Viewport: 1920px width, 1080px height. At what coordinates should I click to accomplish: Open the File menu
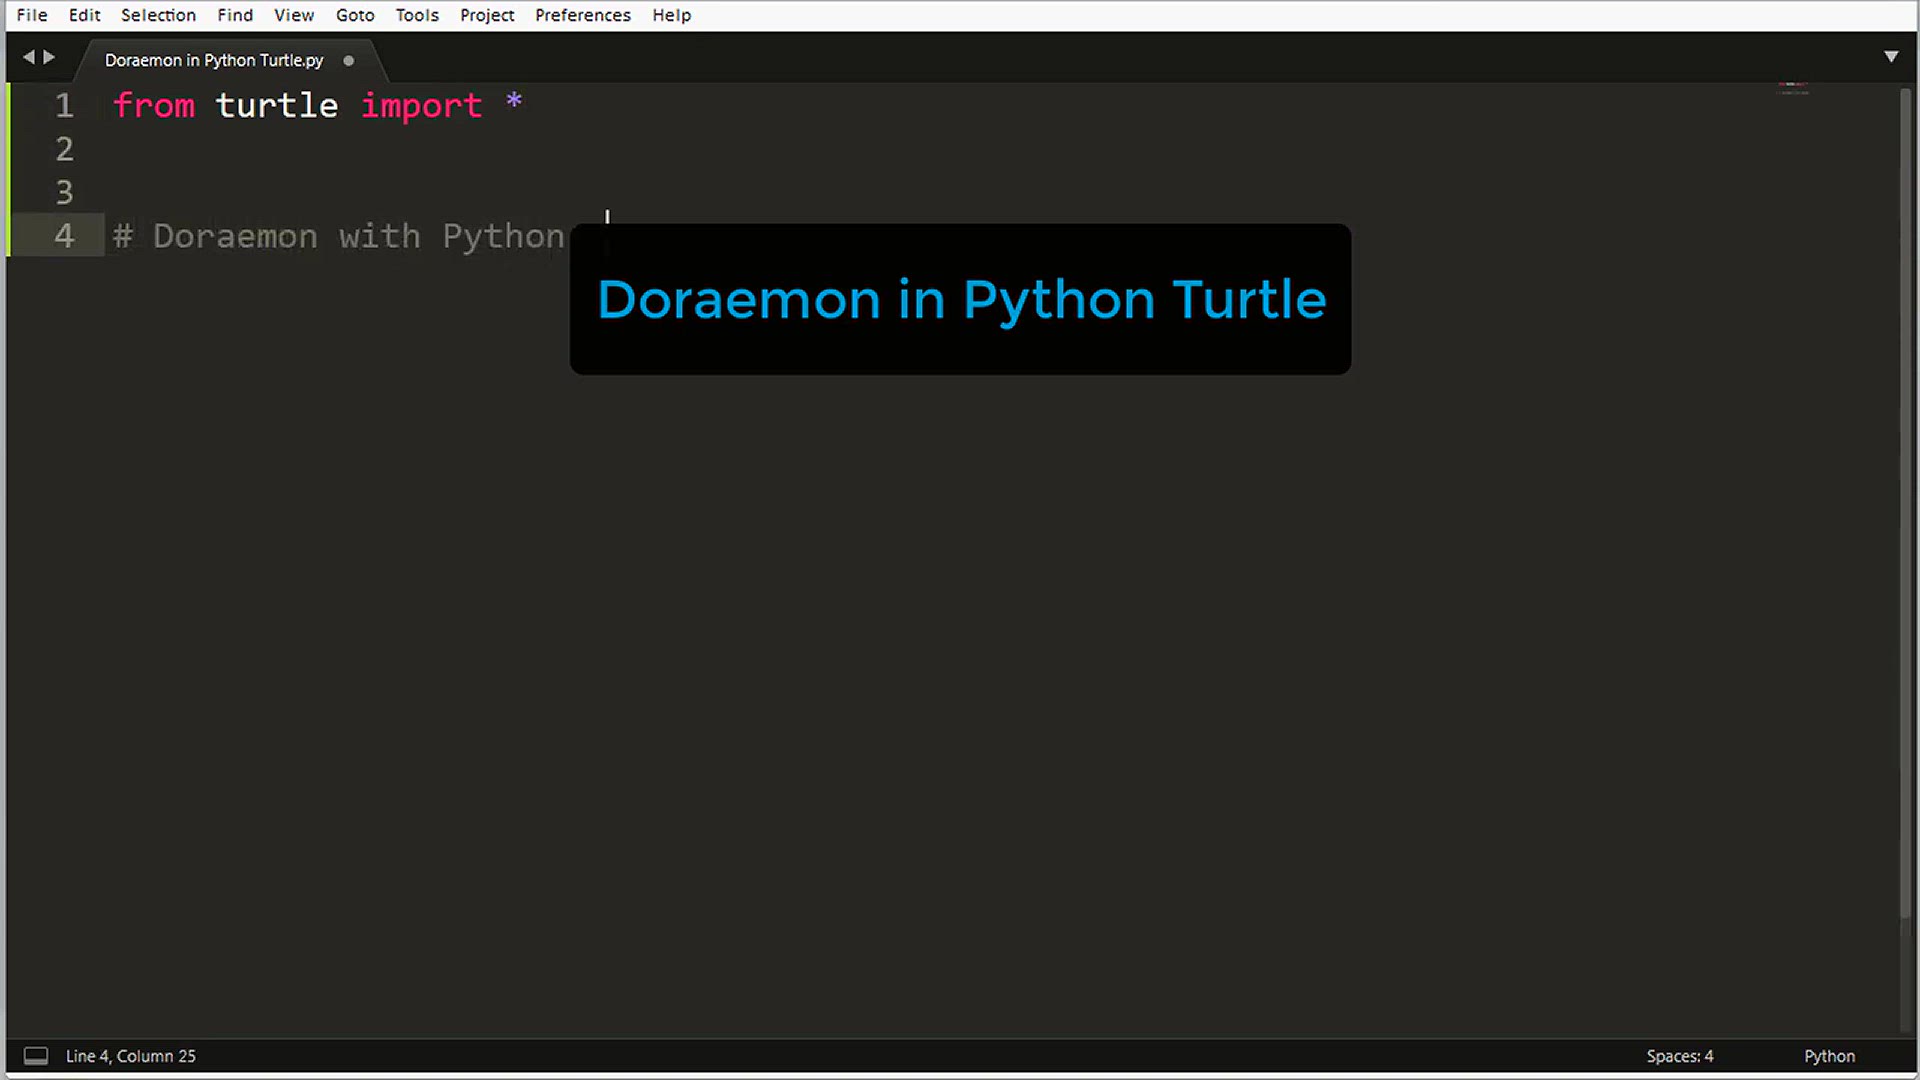click(32, 15)
